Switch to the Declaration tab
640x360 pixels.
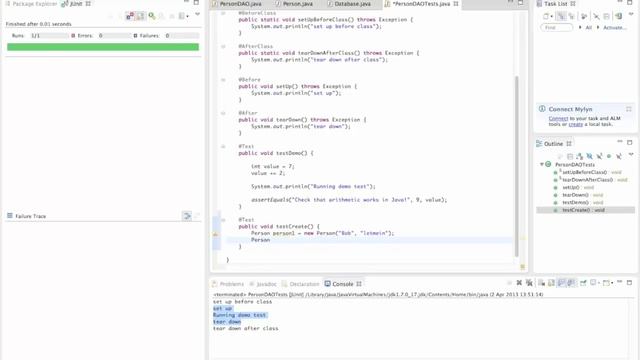point(300,284)
